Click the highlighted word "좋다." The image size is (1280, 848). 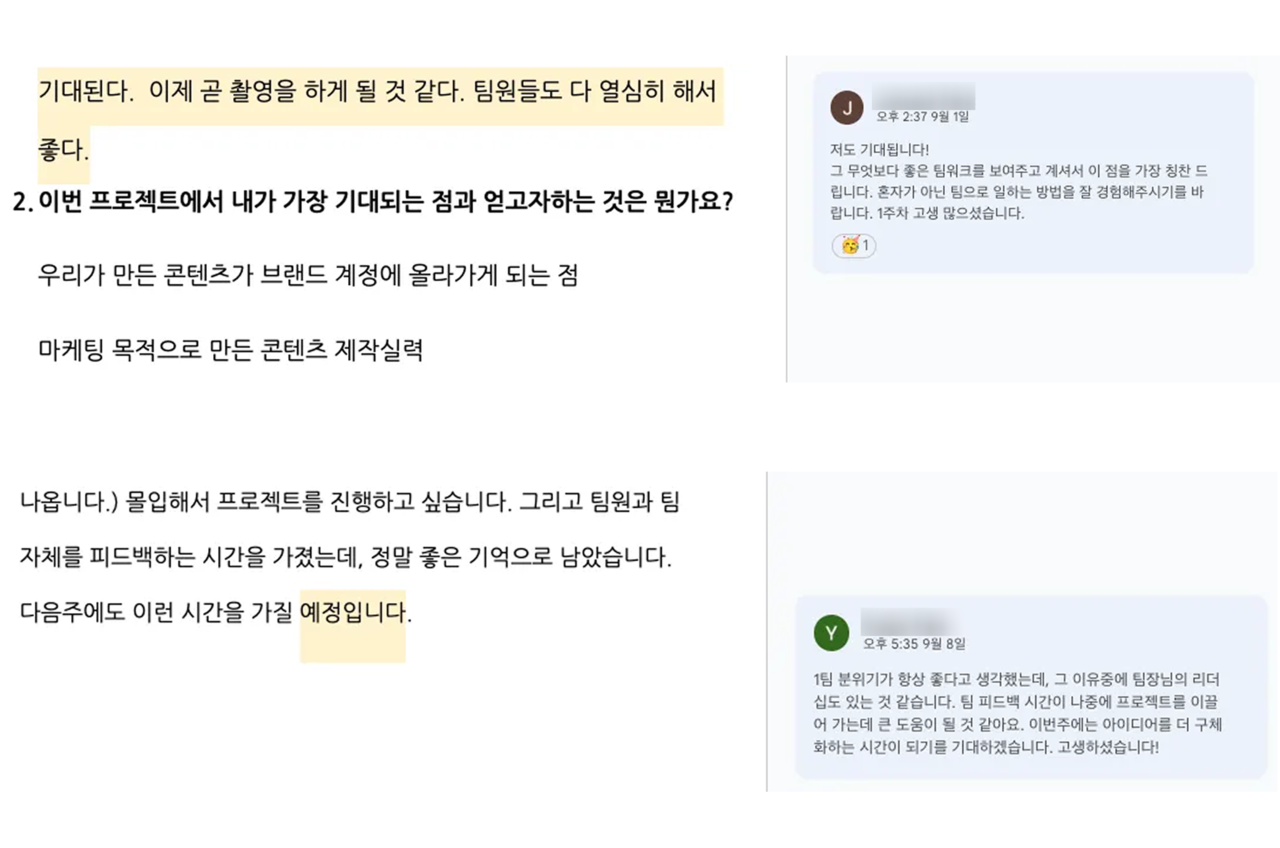tap(63, 151)
